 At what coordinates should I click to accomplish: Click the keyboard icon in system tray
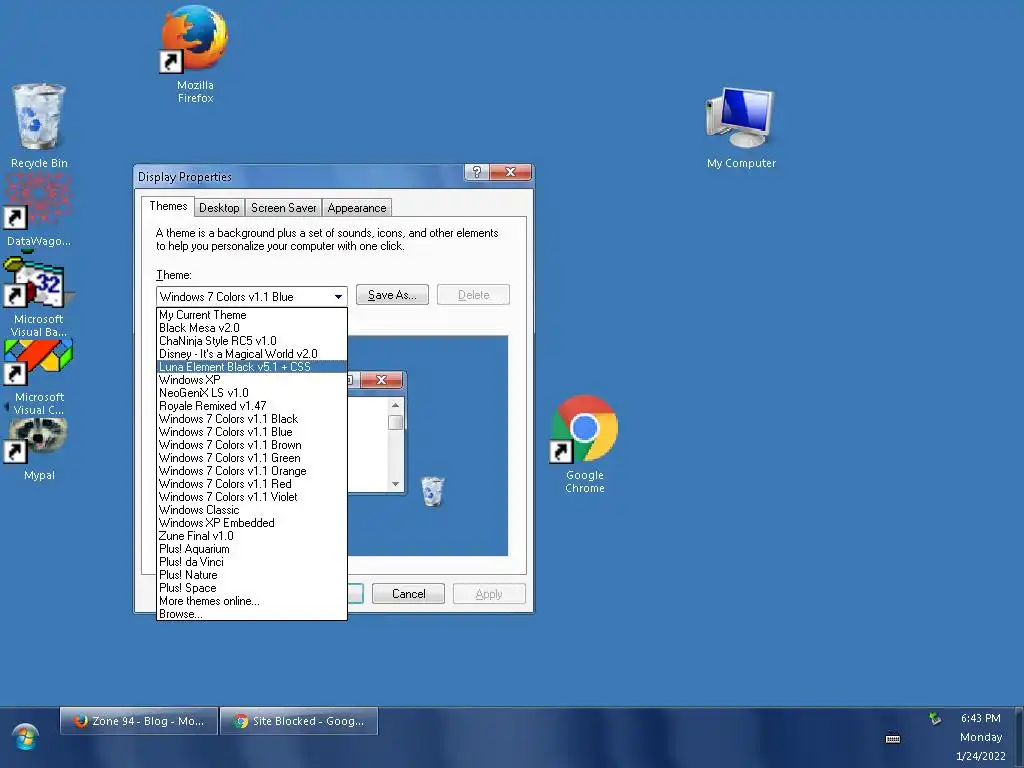click(x=893, y=739)
